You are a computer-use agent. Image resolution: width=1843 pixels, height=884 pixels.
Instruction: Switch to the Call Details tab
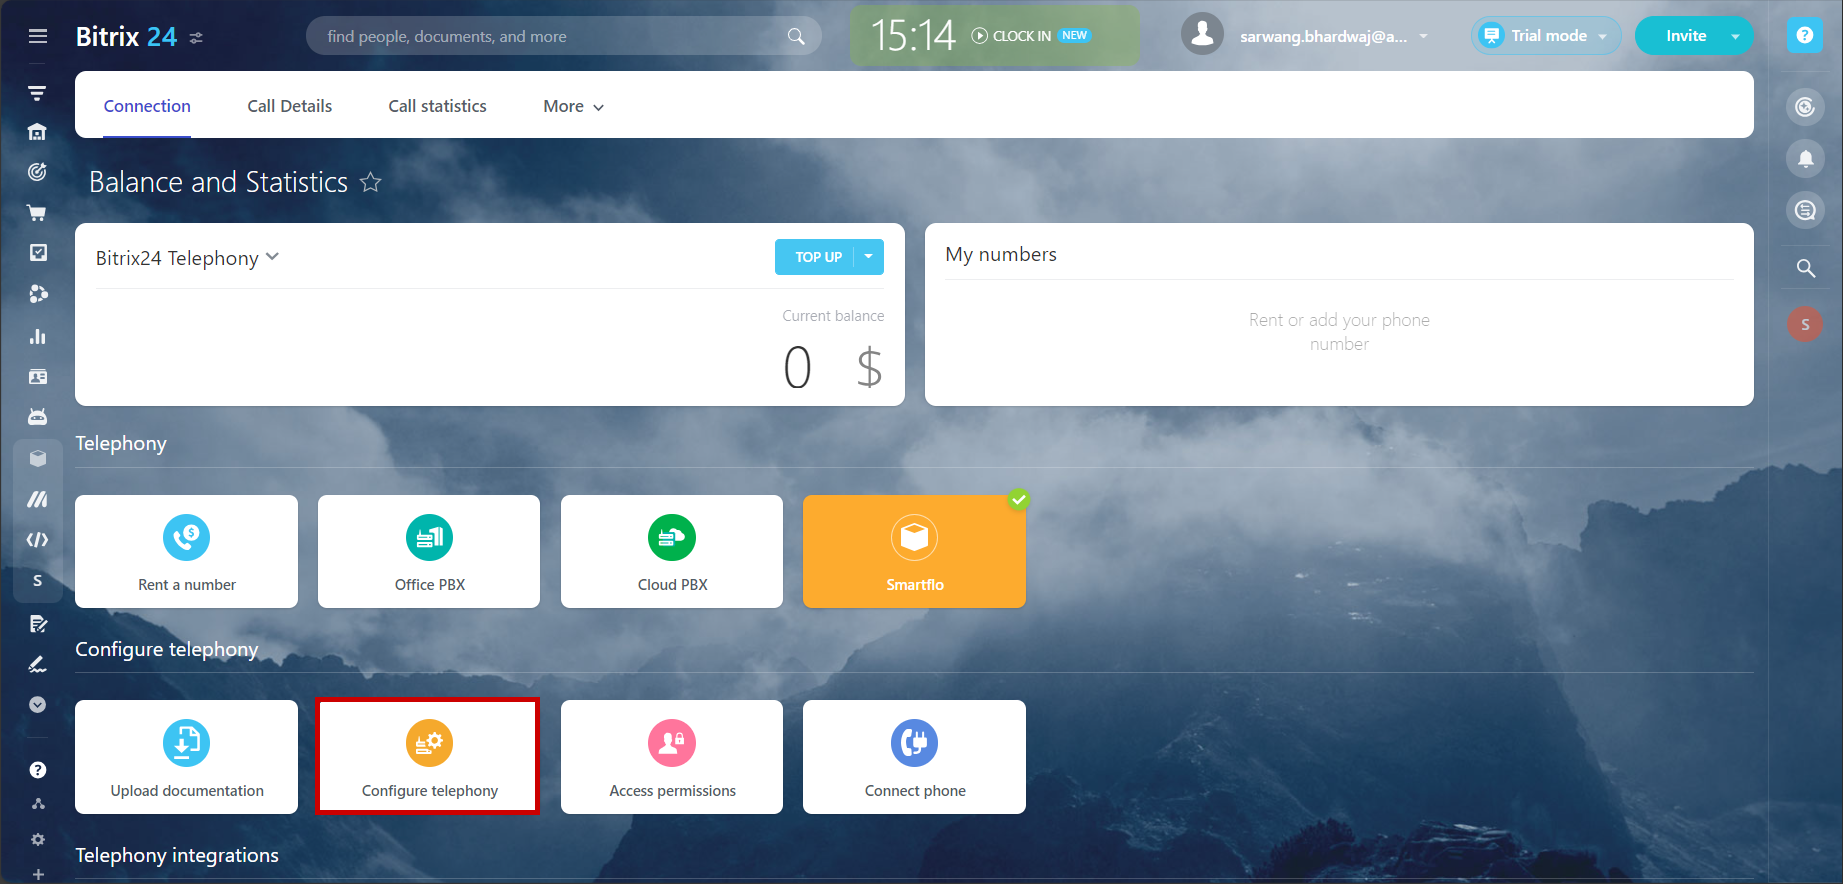[290, 106]
